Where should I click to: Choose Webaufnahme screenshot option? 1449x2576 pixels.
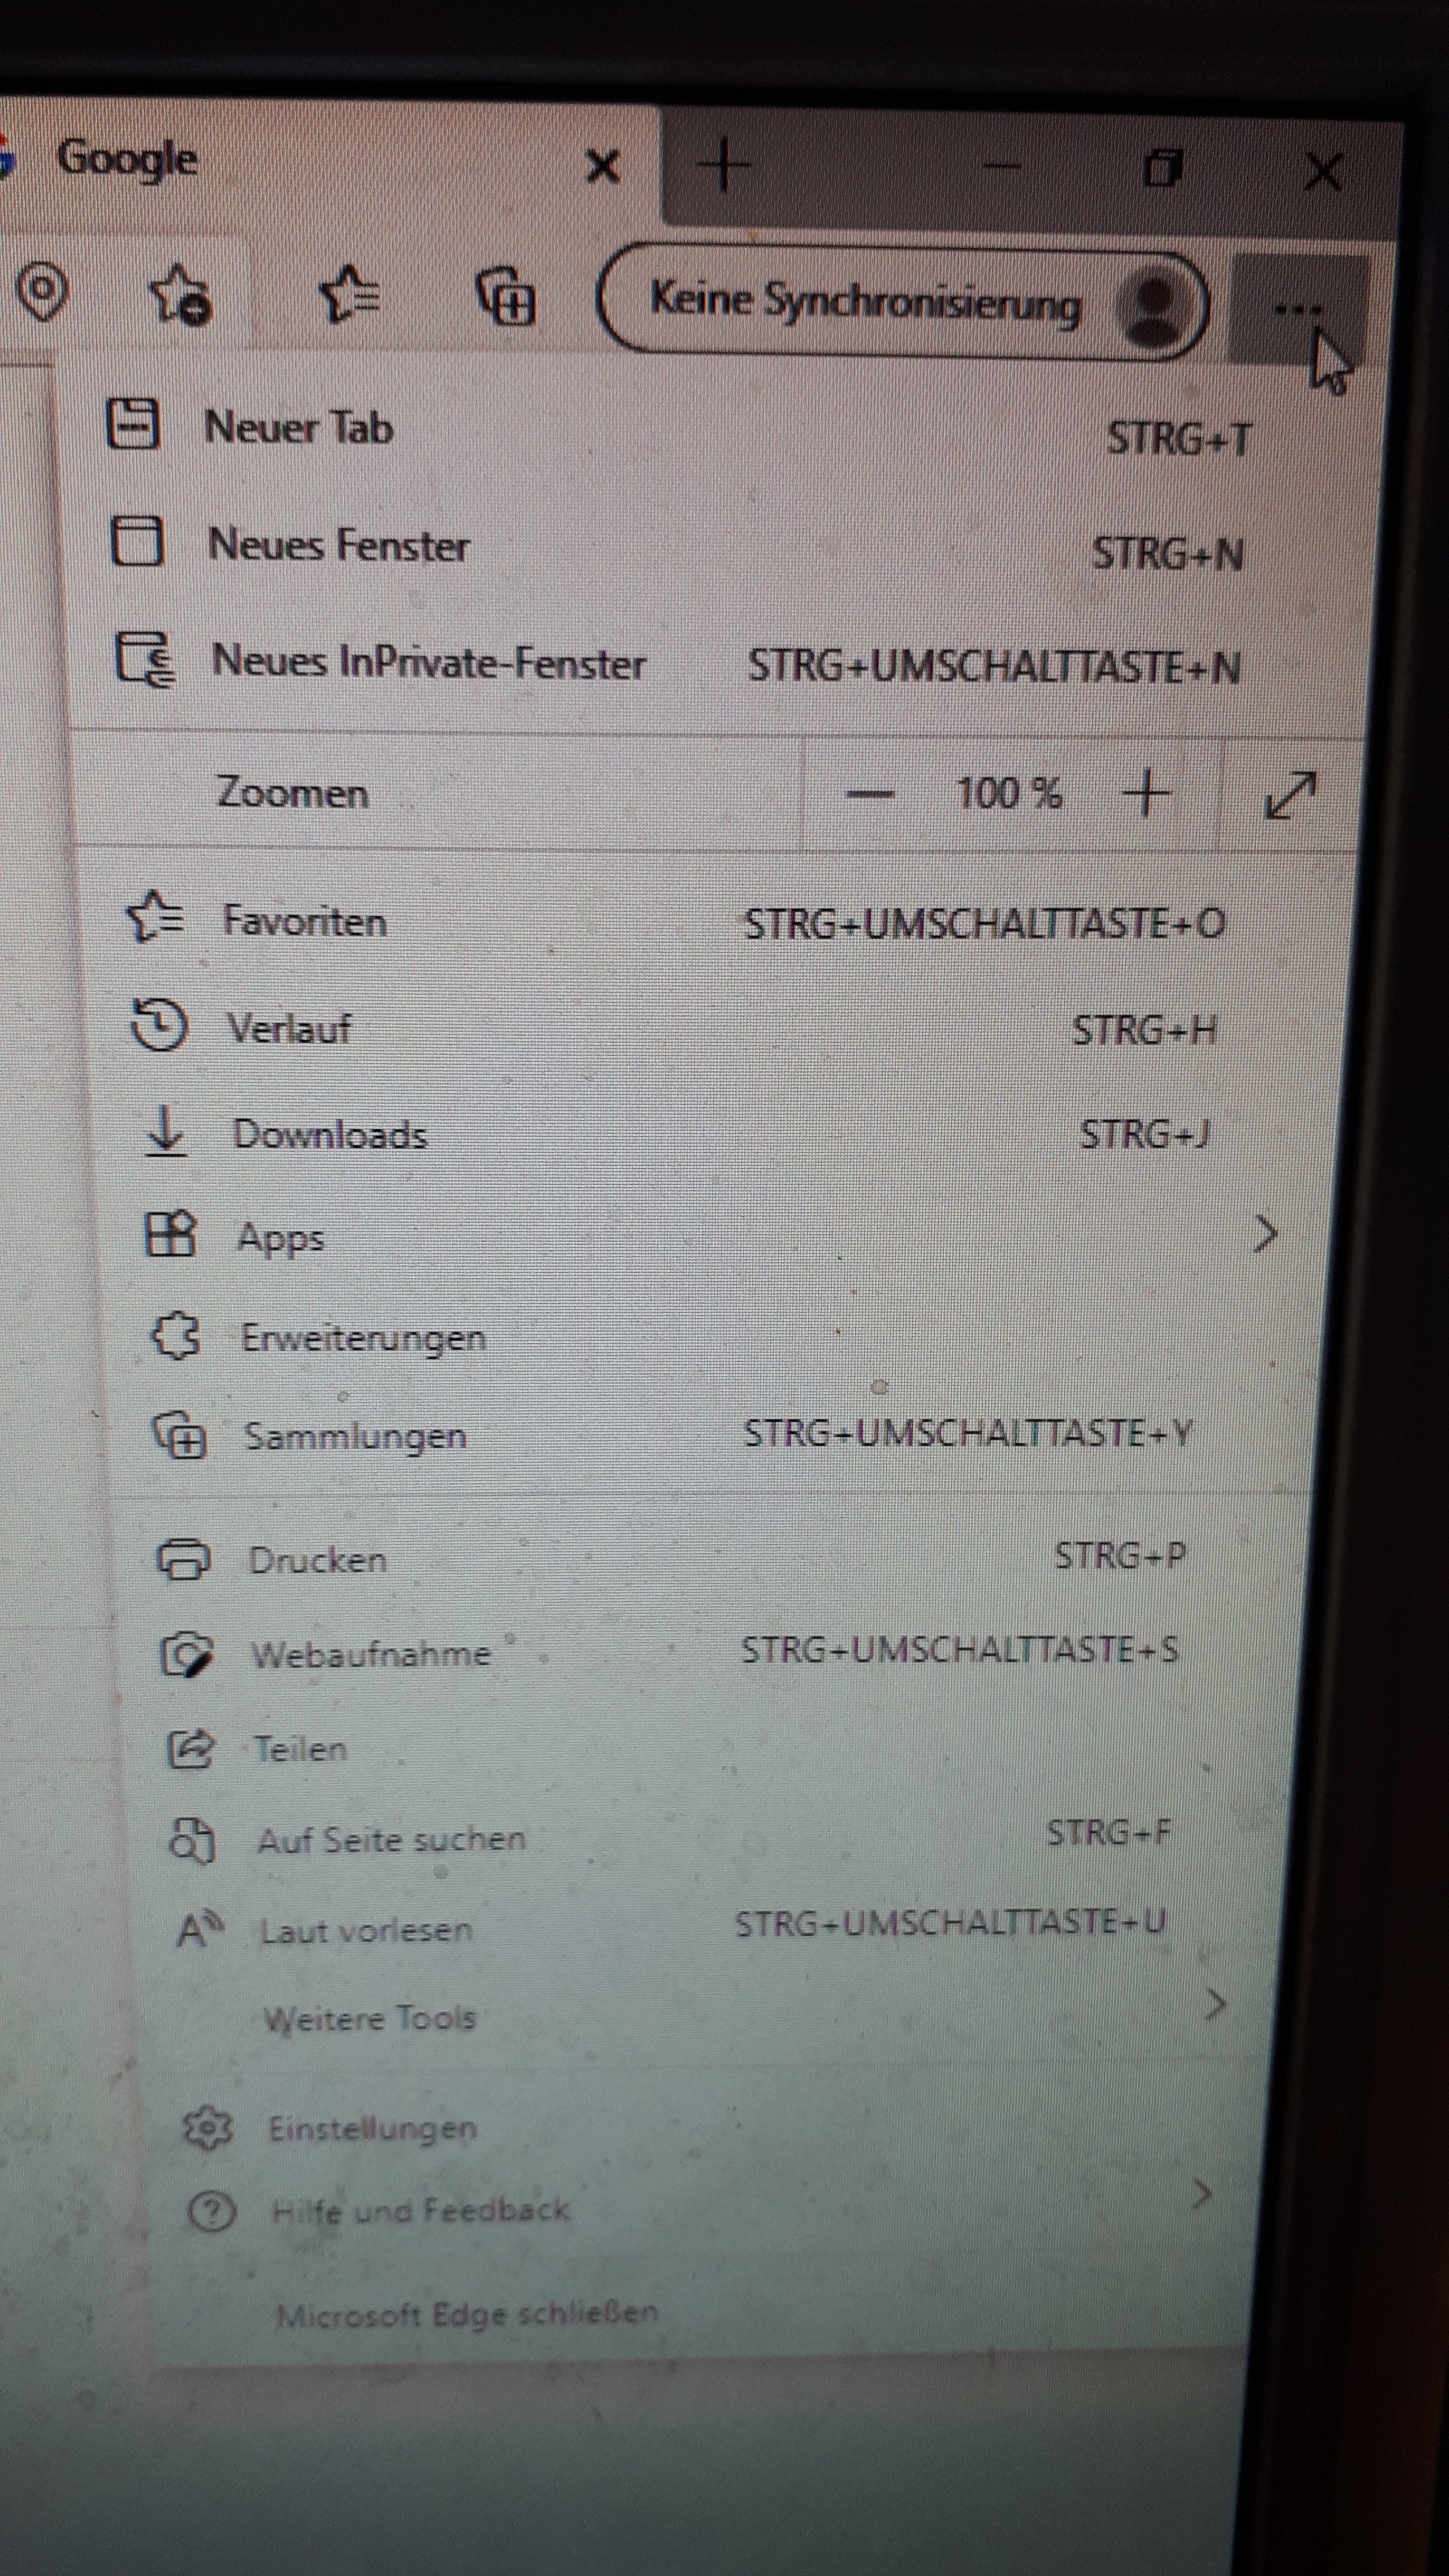pyautogui.click(x=370, y=1654)
